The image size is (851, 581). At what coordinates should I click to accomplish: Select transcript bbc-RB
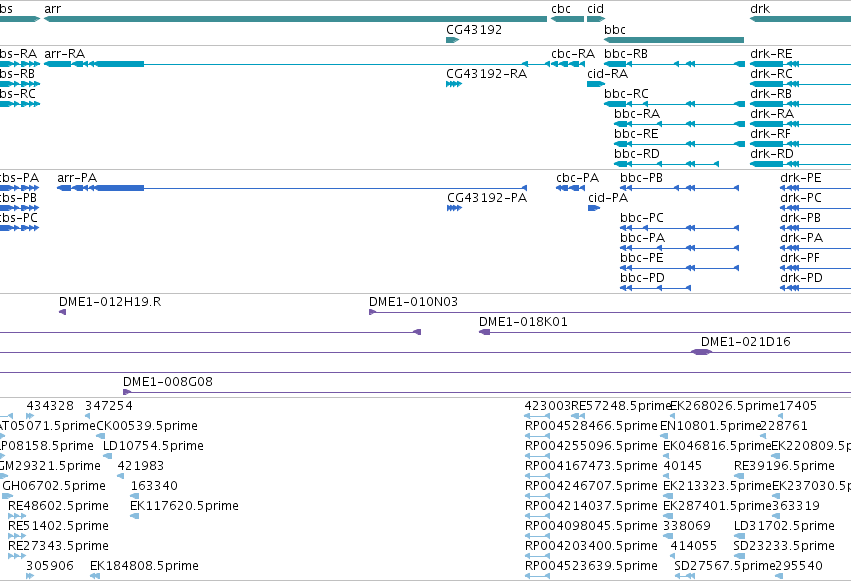(x=674, y=64)
